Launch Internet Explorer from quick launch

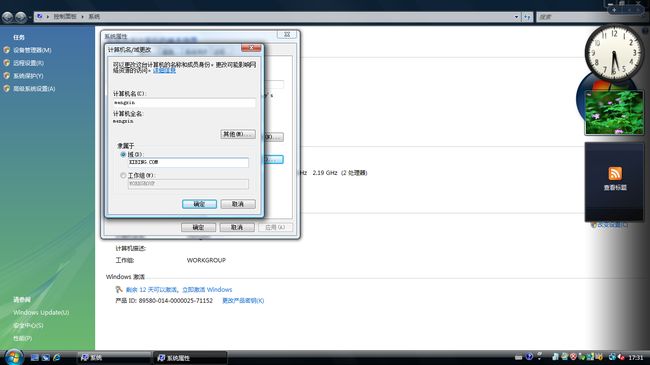point(56,357)
